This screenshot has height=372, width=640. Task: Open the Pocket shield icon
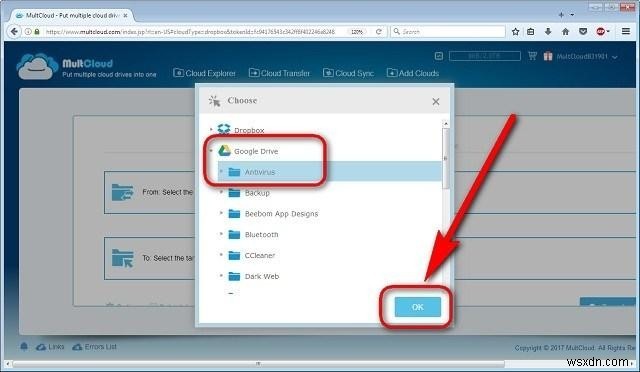pos(583,31)
